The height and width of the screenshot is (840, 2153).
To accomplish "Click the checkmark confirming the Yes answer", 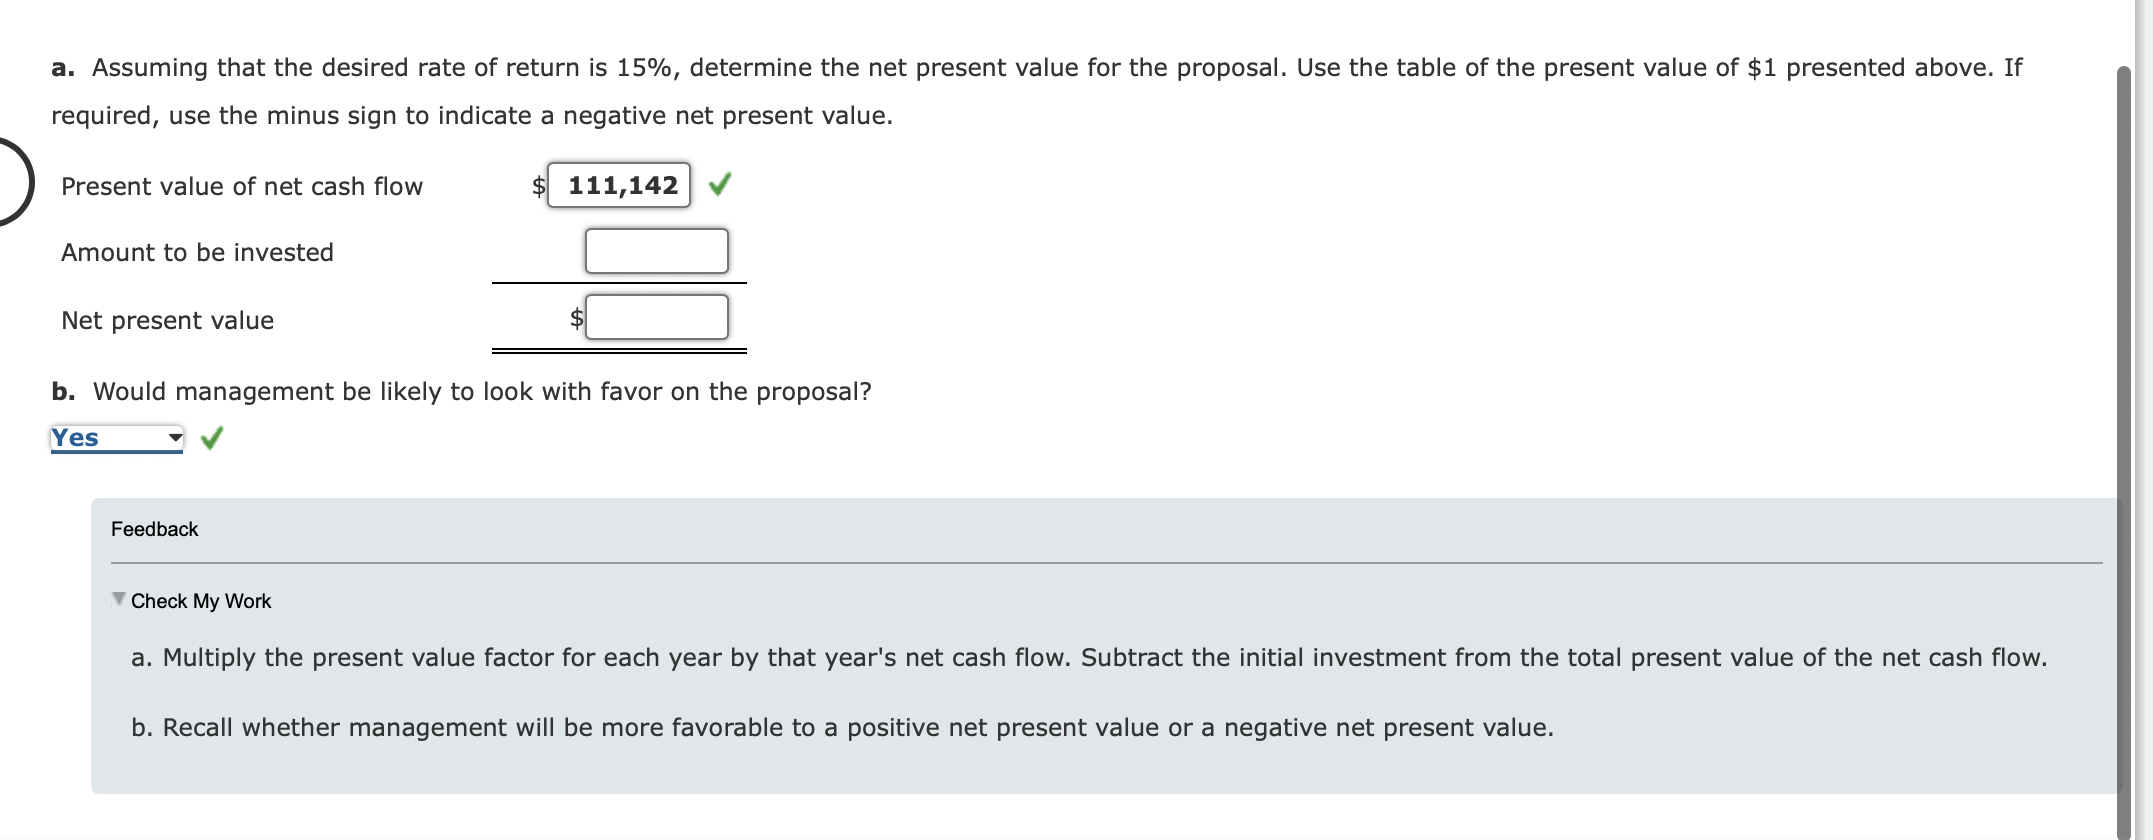I will (211, 438).
